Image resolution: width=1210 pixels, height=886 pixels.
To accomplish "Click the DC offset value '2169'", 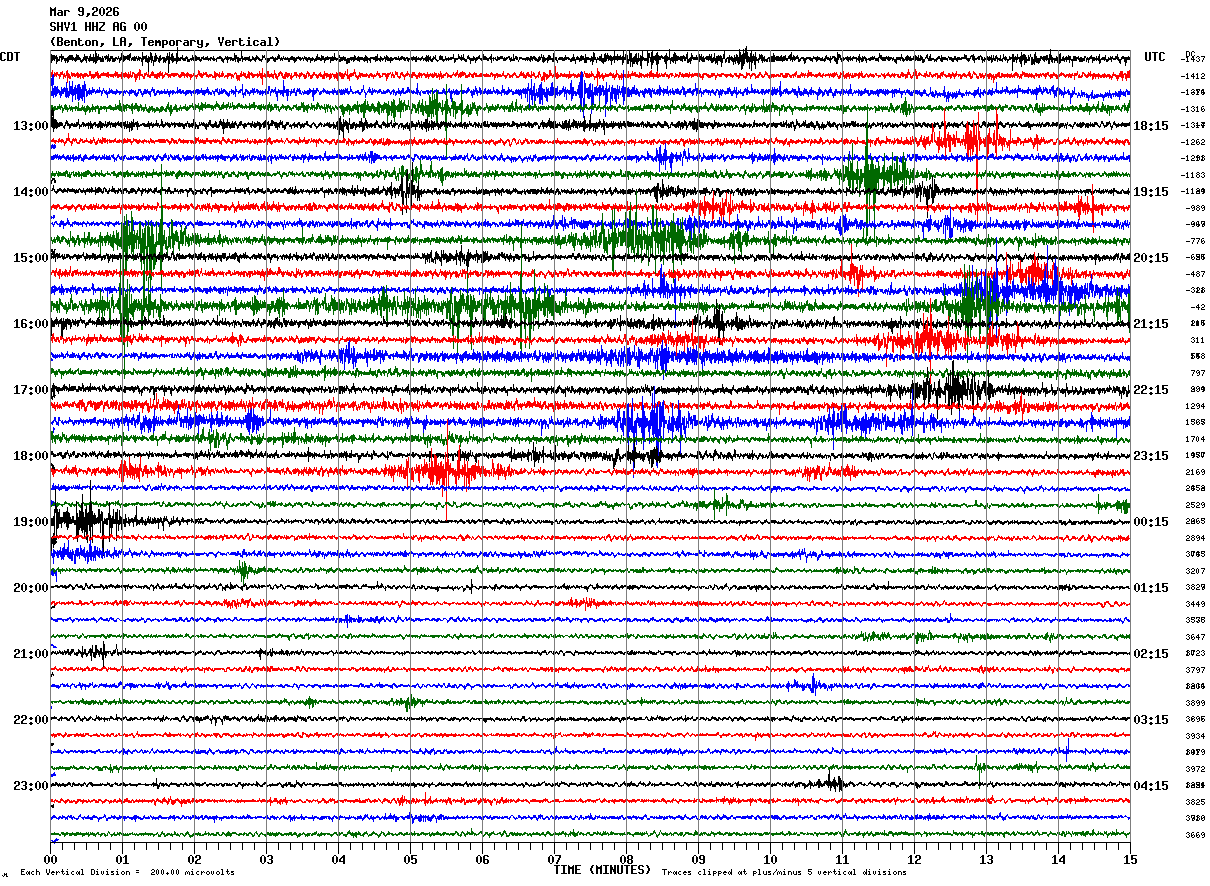I will tap(1195, 472).
